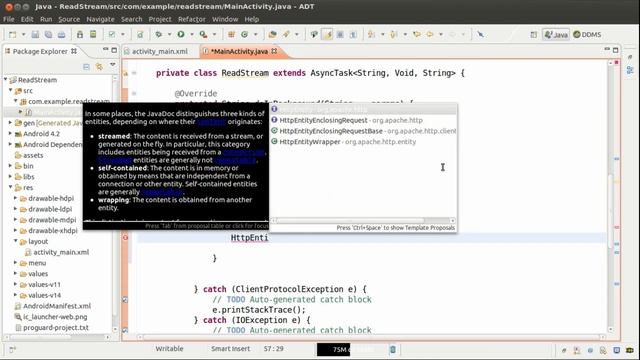Click the Save All toolbar icon
This screenshot has width=640, height=360.
48,35
